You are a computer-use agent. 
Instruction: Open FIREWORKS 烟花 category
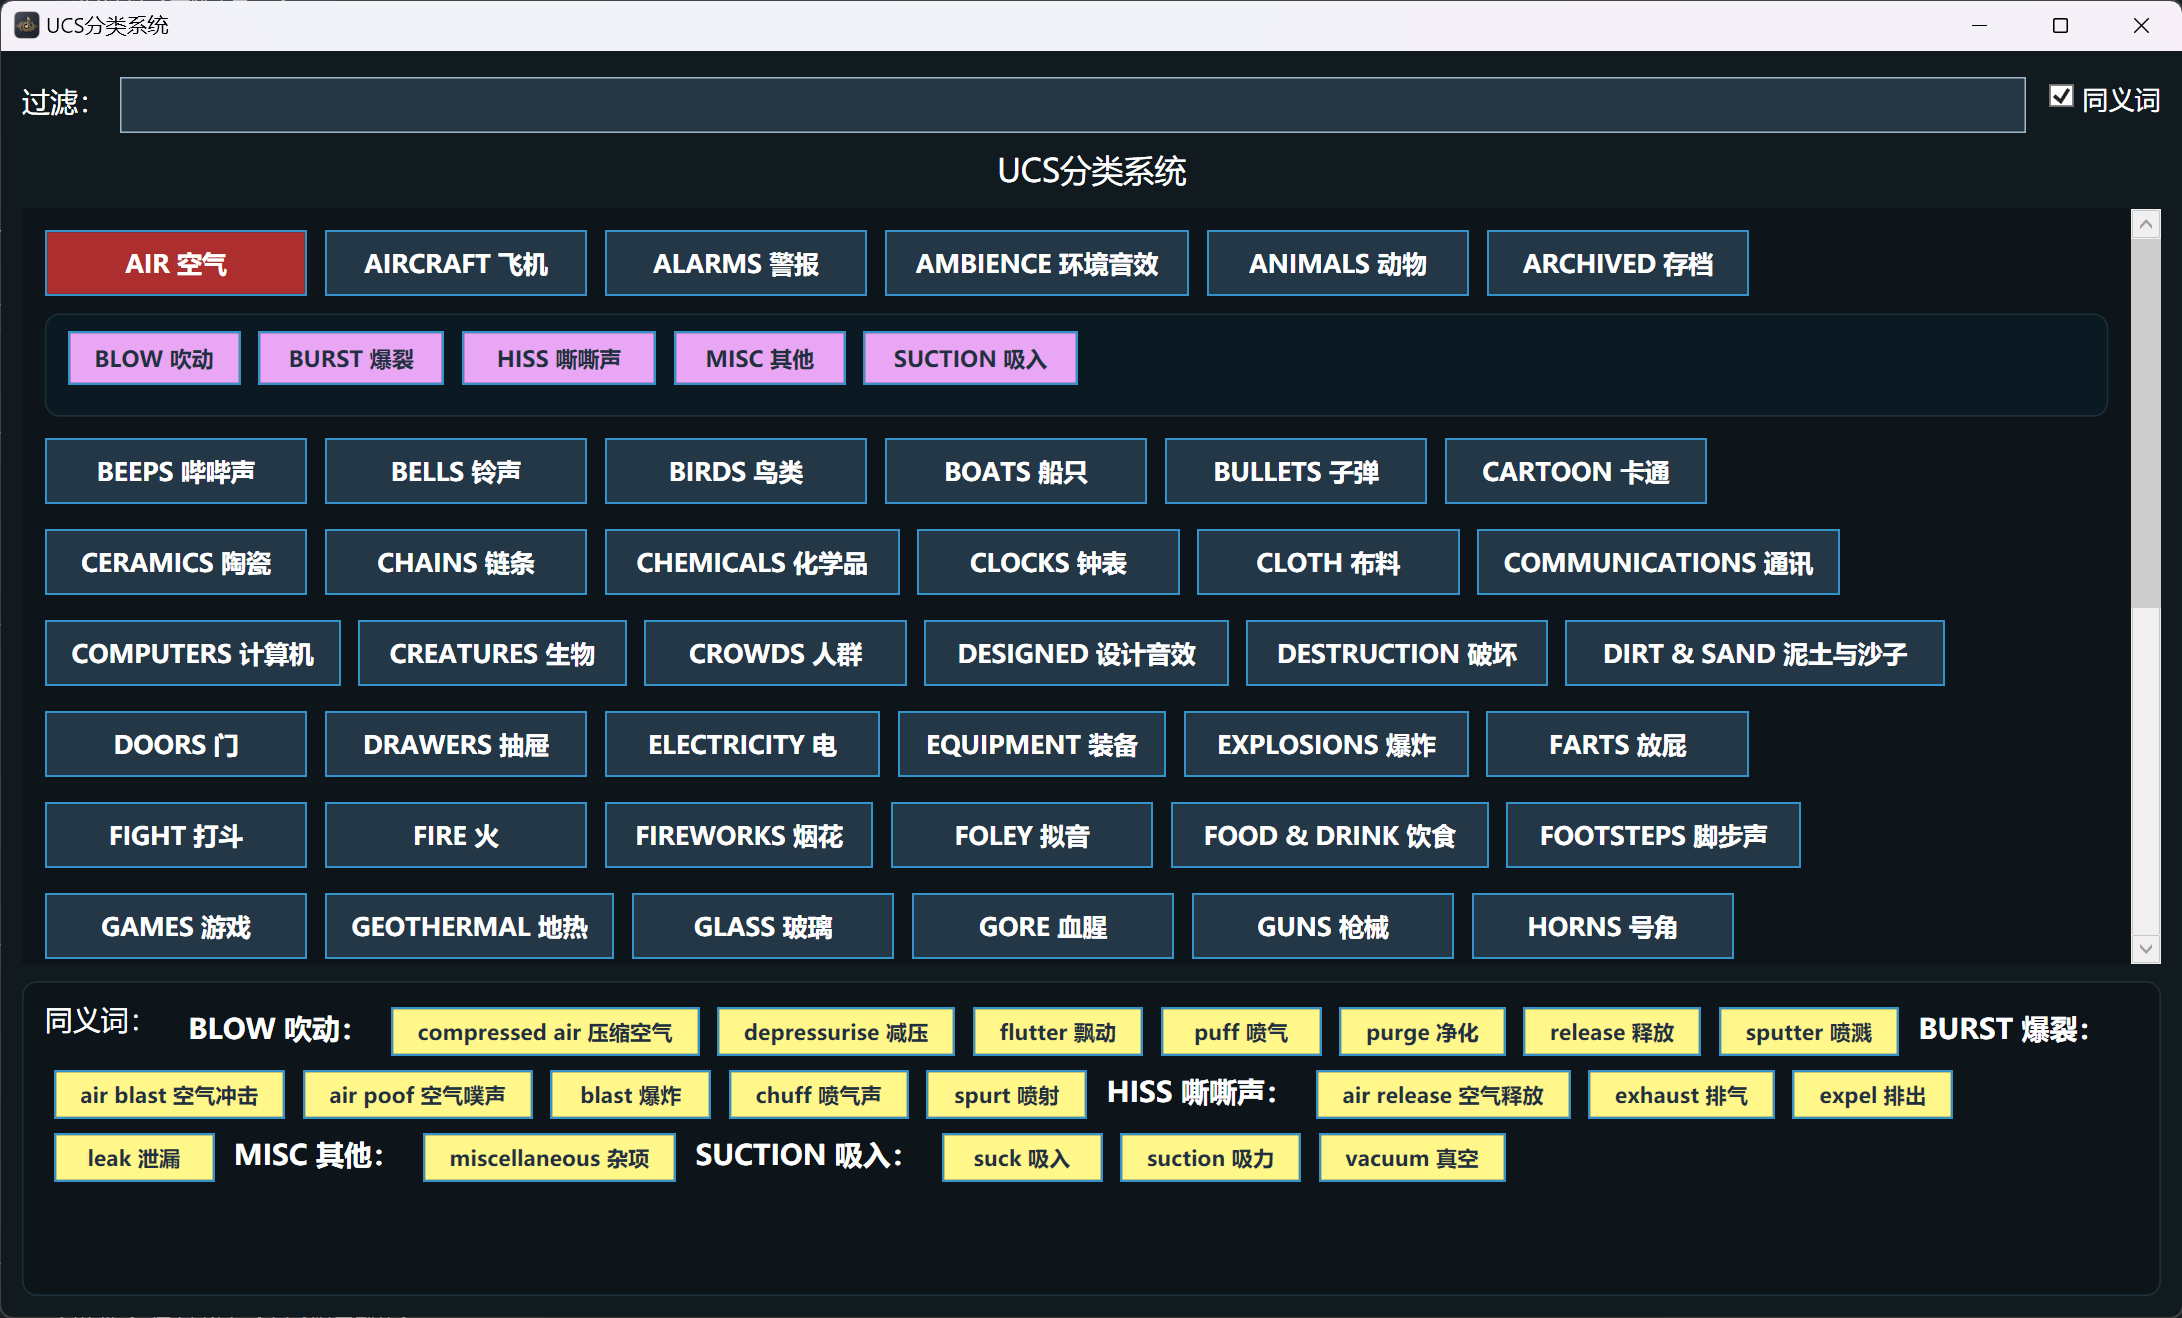click(x=739, y=835)
